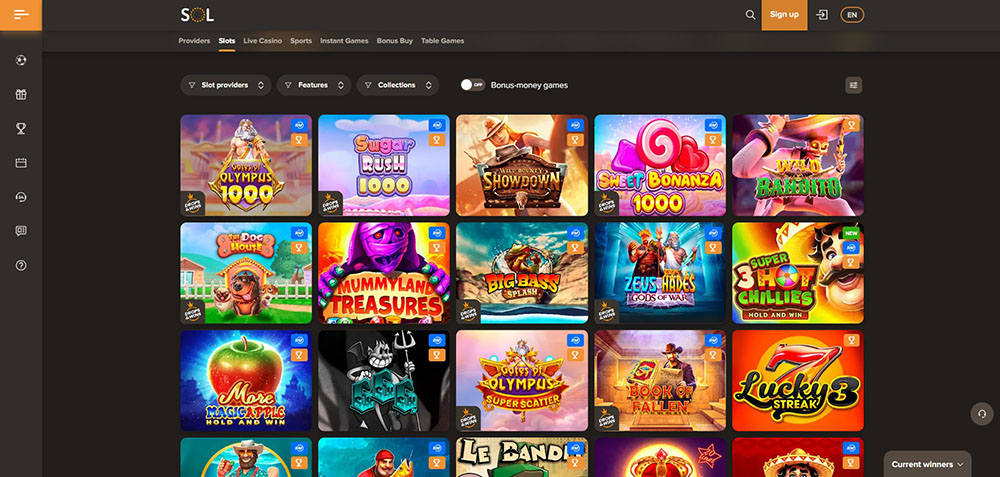
Task: Click Drops & Wins badge on Zeus vs Hades
Action: click(607, 311)
